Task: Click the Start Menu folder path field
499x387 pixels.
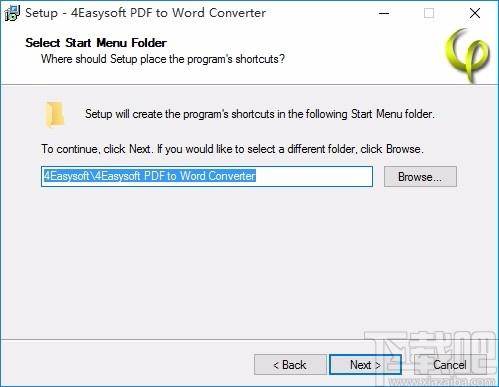Action: (x=207, y=176)
